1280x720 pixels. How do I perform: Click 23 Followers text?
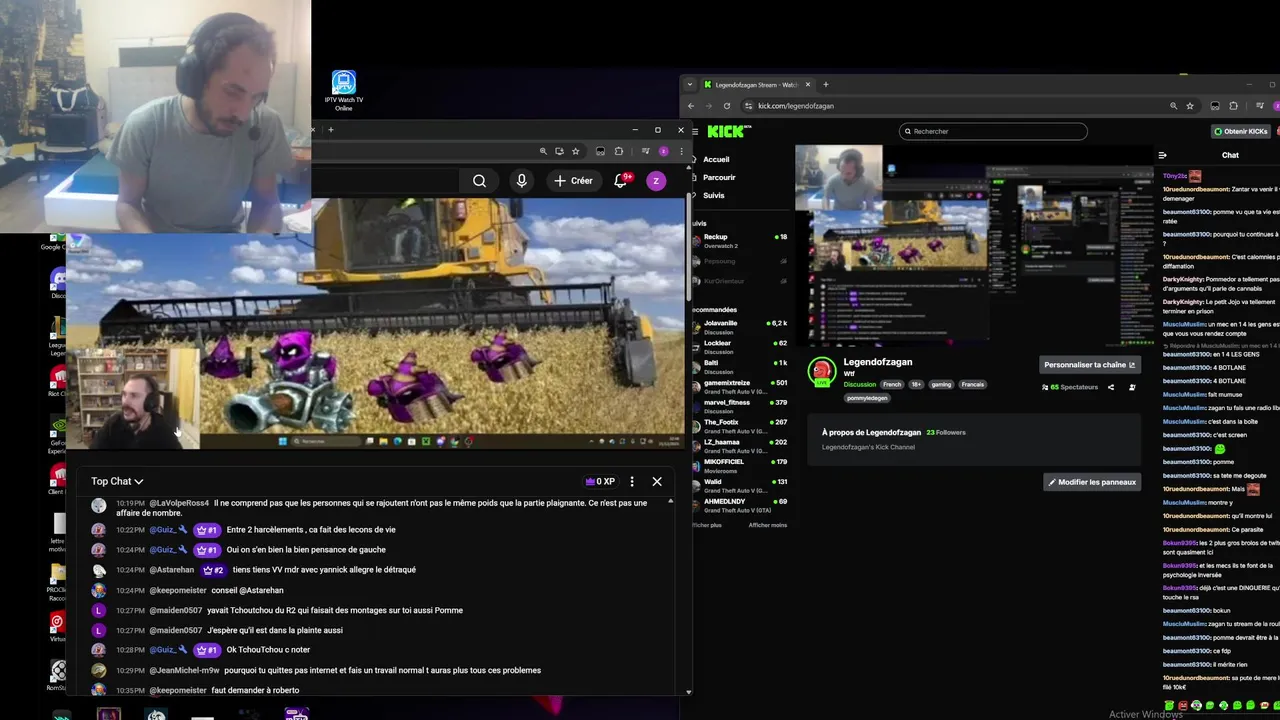(946, 432)
